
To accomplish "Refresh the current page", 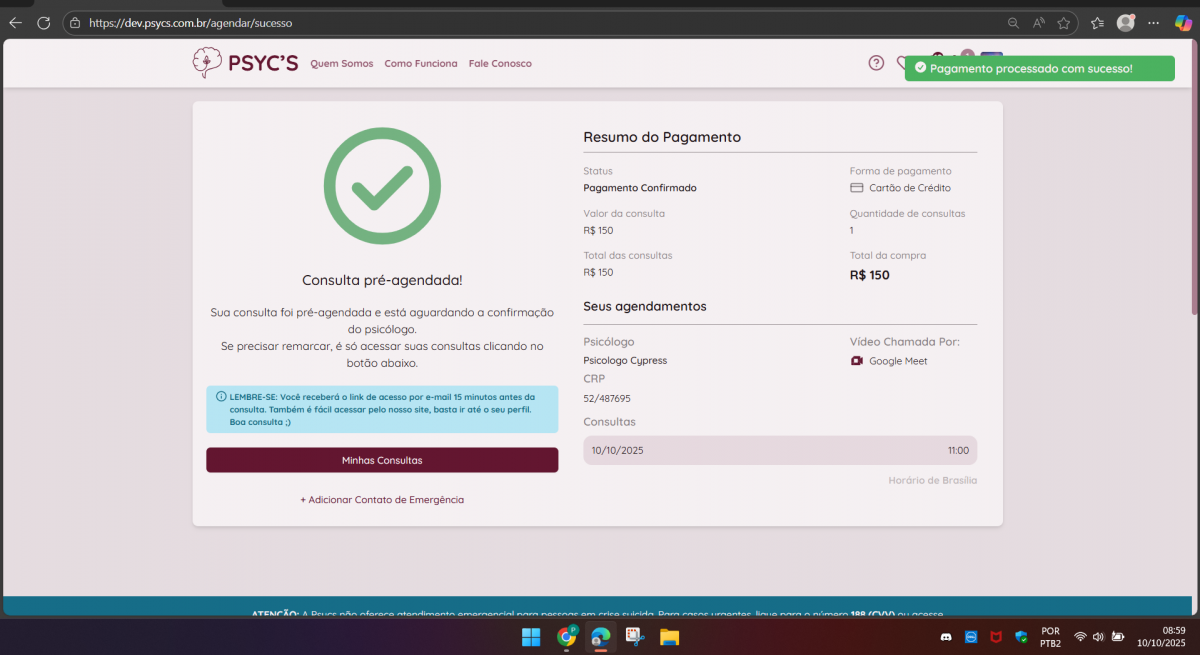I will click(x=43, y=22).
